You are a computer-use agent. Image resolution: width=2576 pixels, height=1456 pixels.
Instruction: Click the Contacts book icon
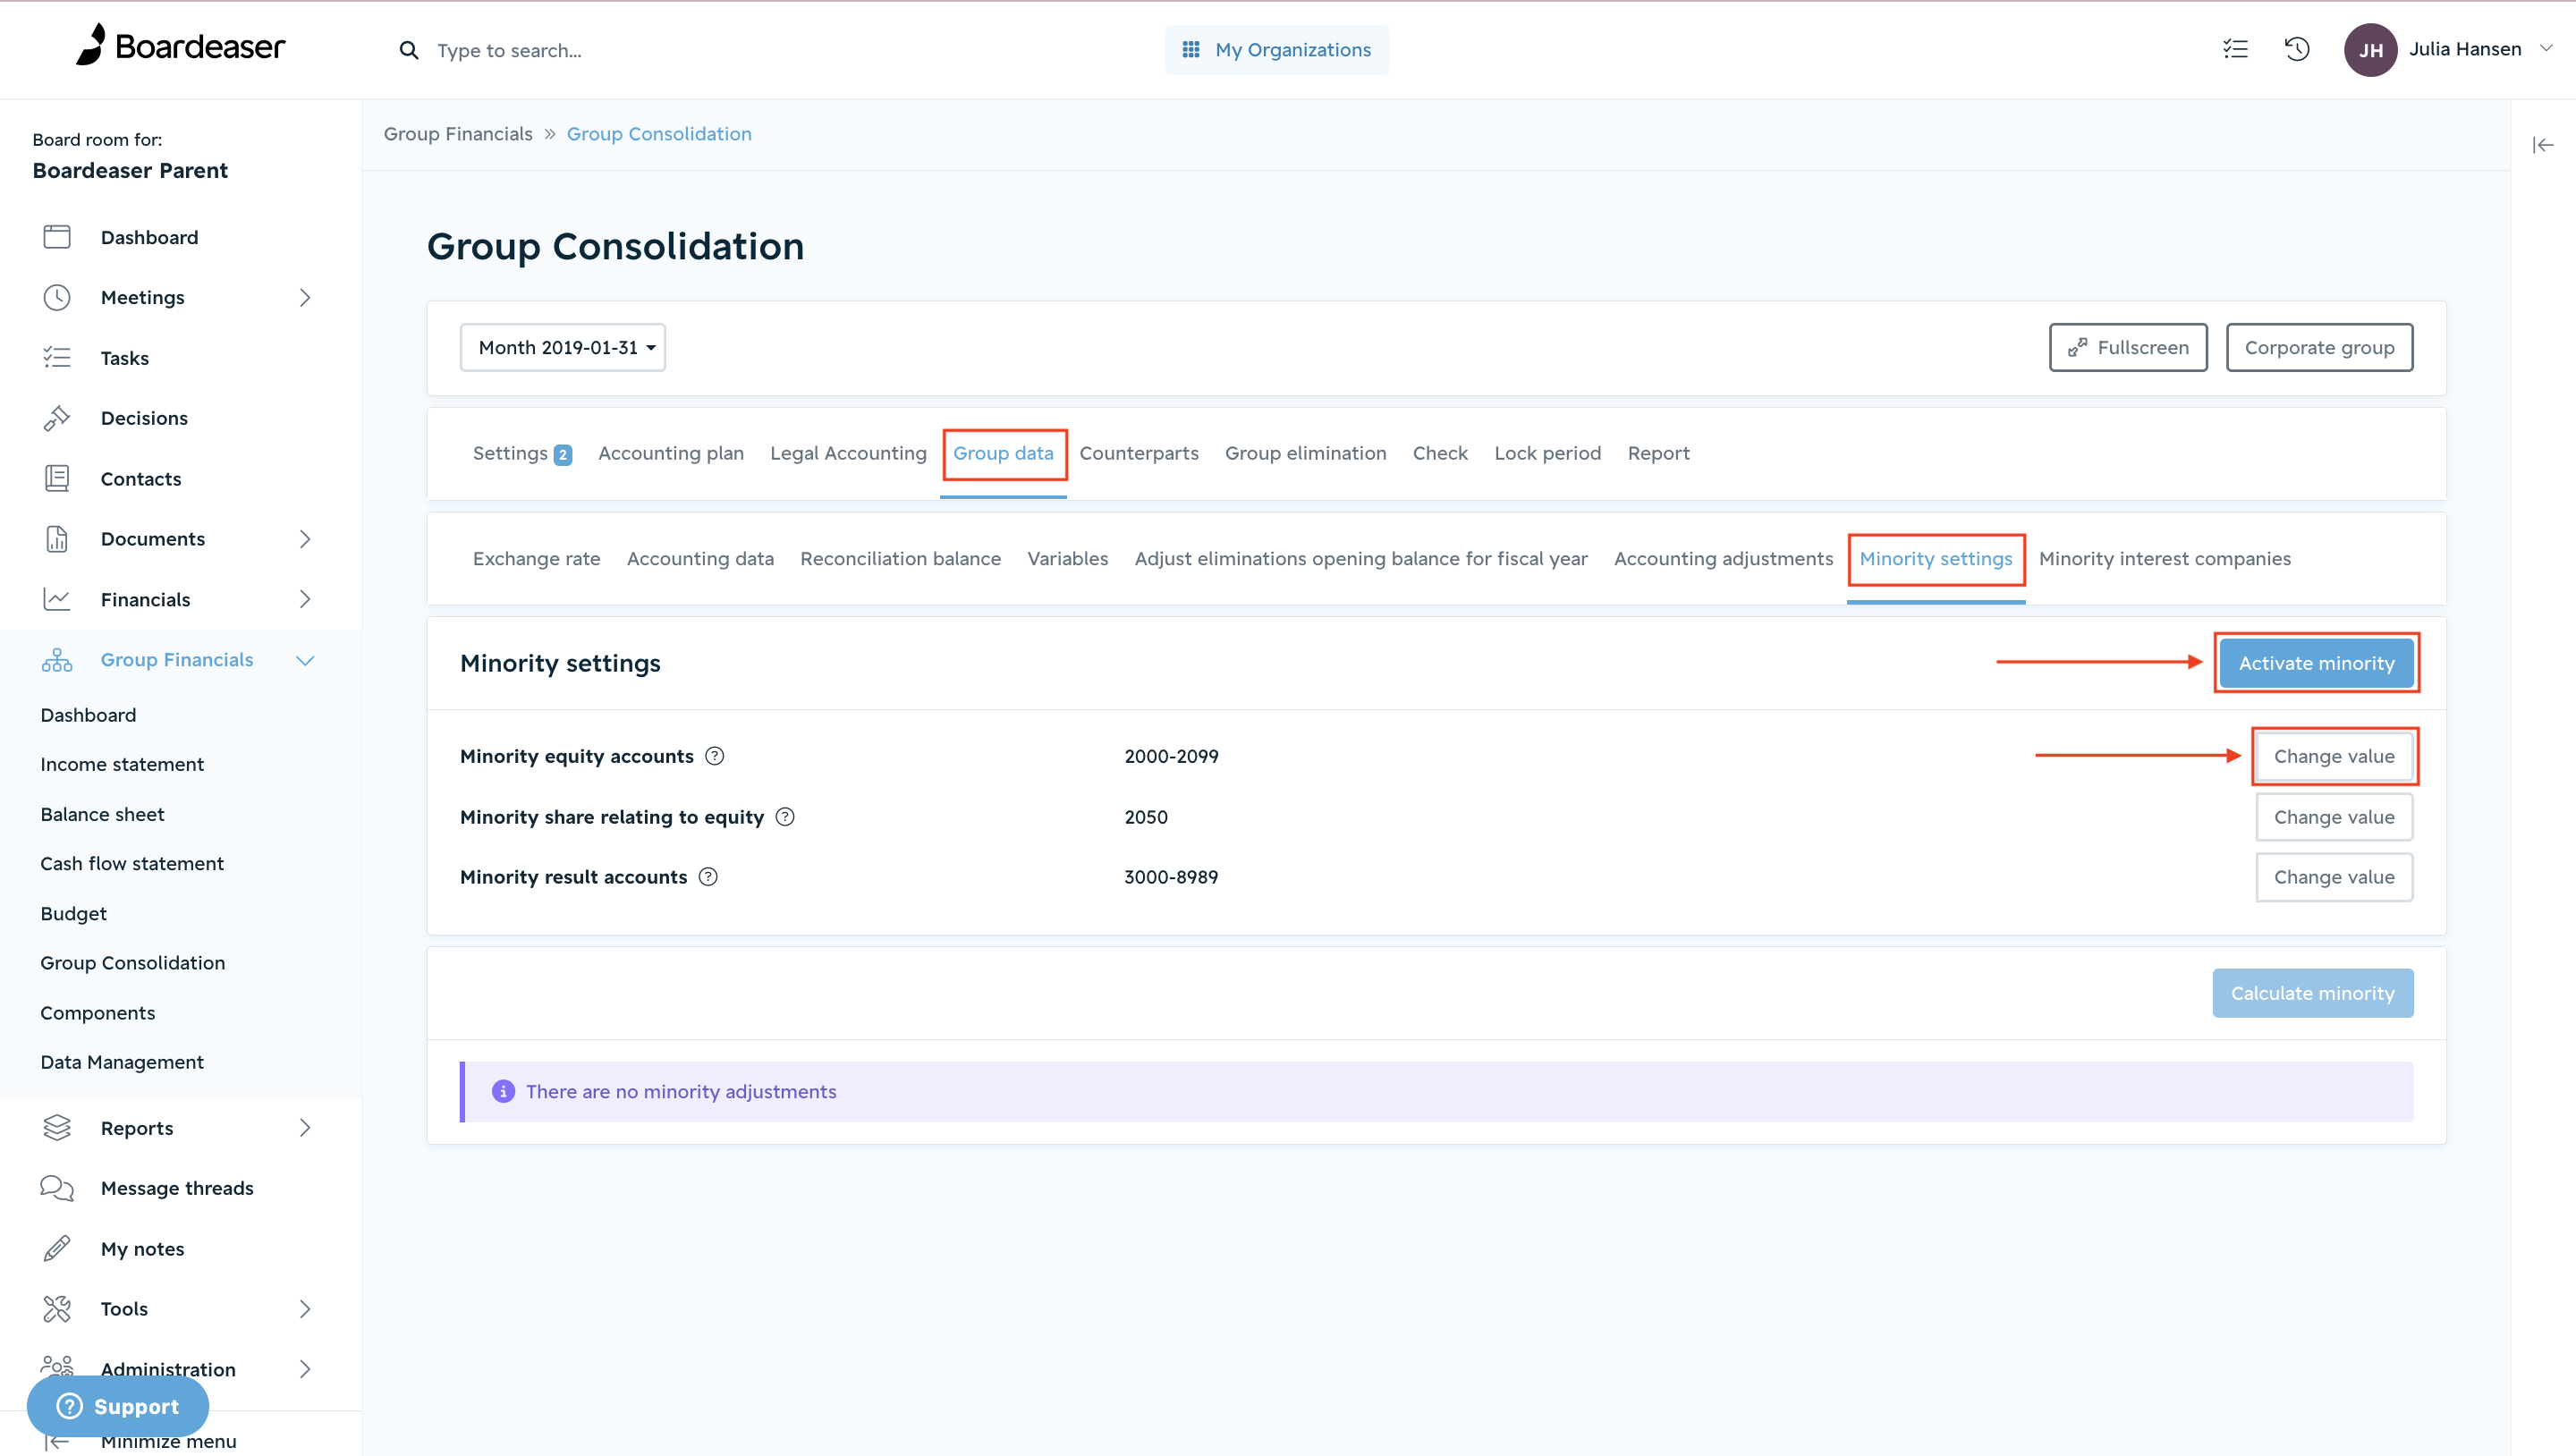coord(57,478)
